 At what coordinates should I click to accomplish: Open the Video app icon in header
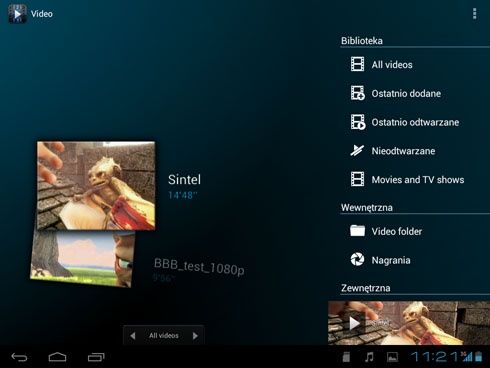point(17,14)
